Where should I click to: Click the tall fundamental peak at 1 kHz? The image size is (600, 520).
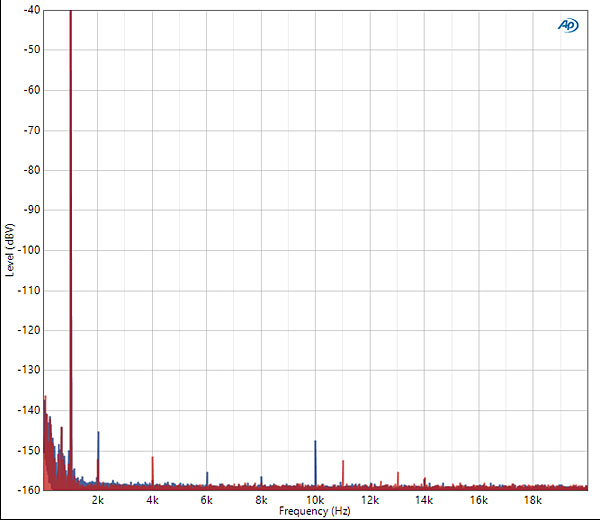[70, 200]
